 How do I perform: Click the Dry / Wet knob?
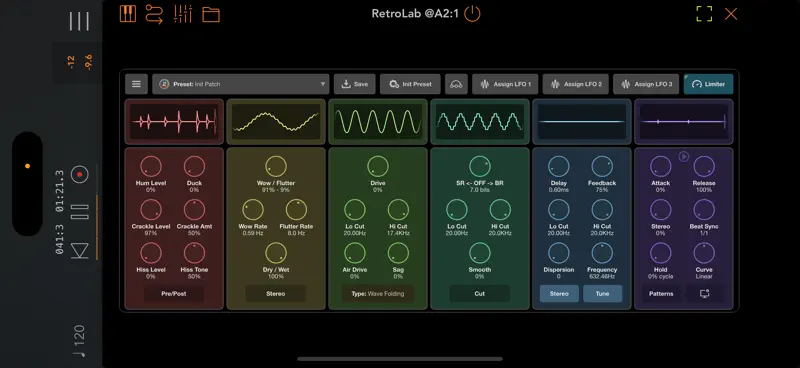(276, 253)
